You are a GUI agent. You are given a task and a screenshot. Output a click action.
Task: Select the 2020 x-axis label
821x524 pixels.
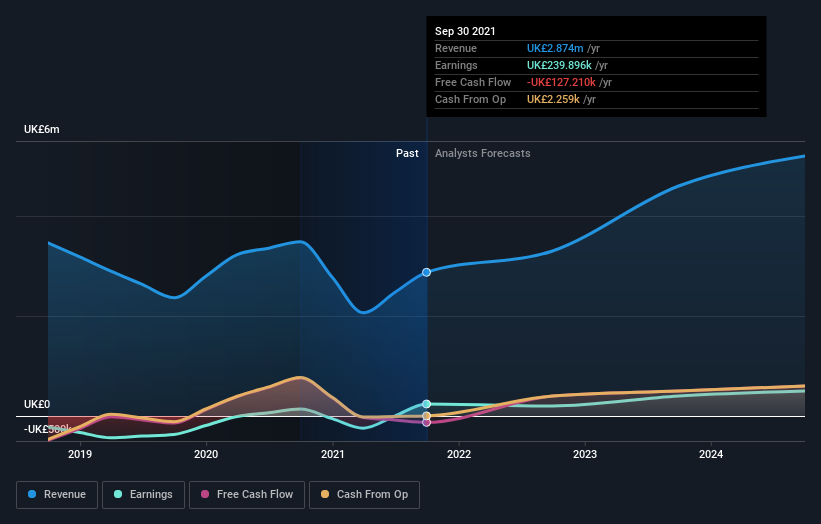tap(206, 454)
